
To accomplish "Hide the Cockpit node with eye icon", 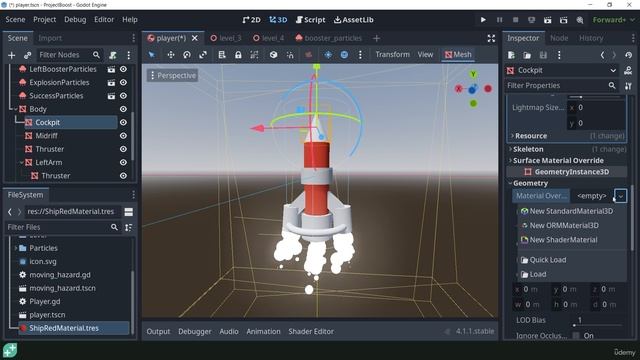I will point(123,122).
